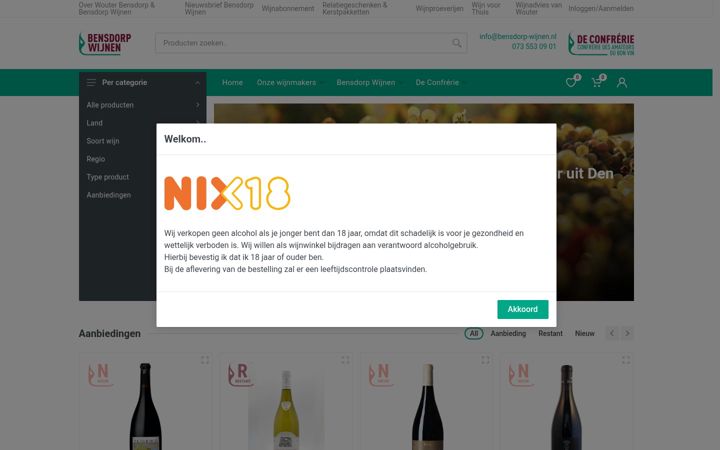Screen dimensions: 720x450
Task: Select the Restant filter tab
Action: tap(550, 333)
